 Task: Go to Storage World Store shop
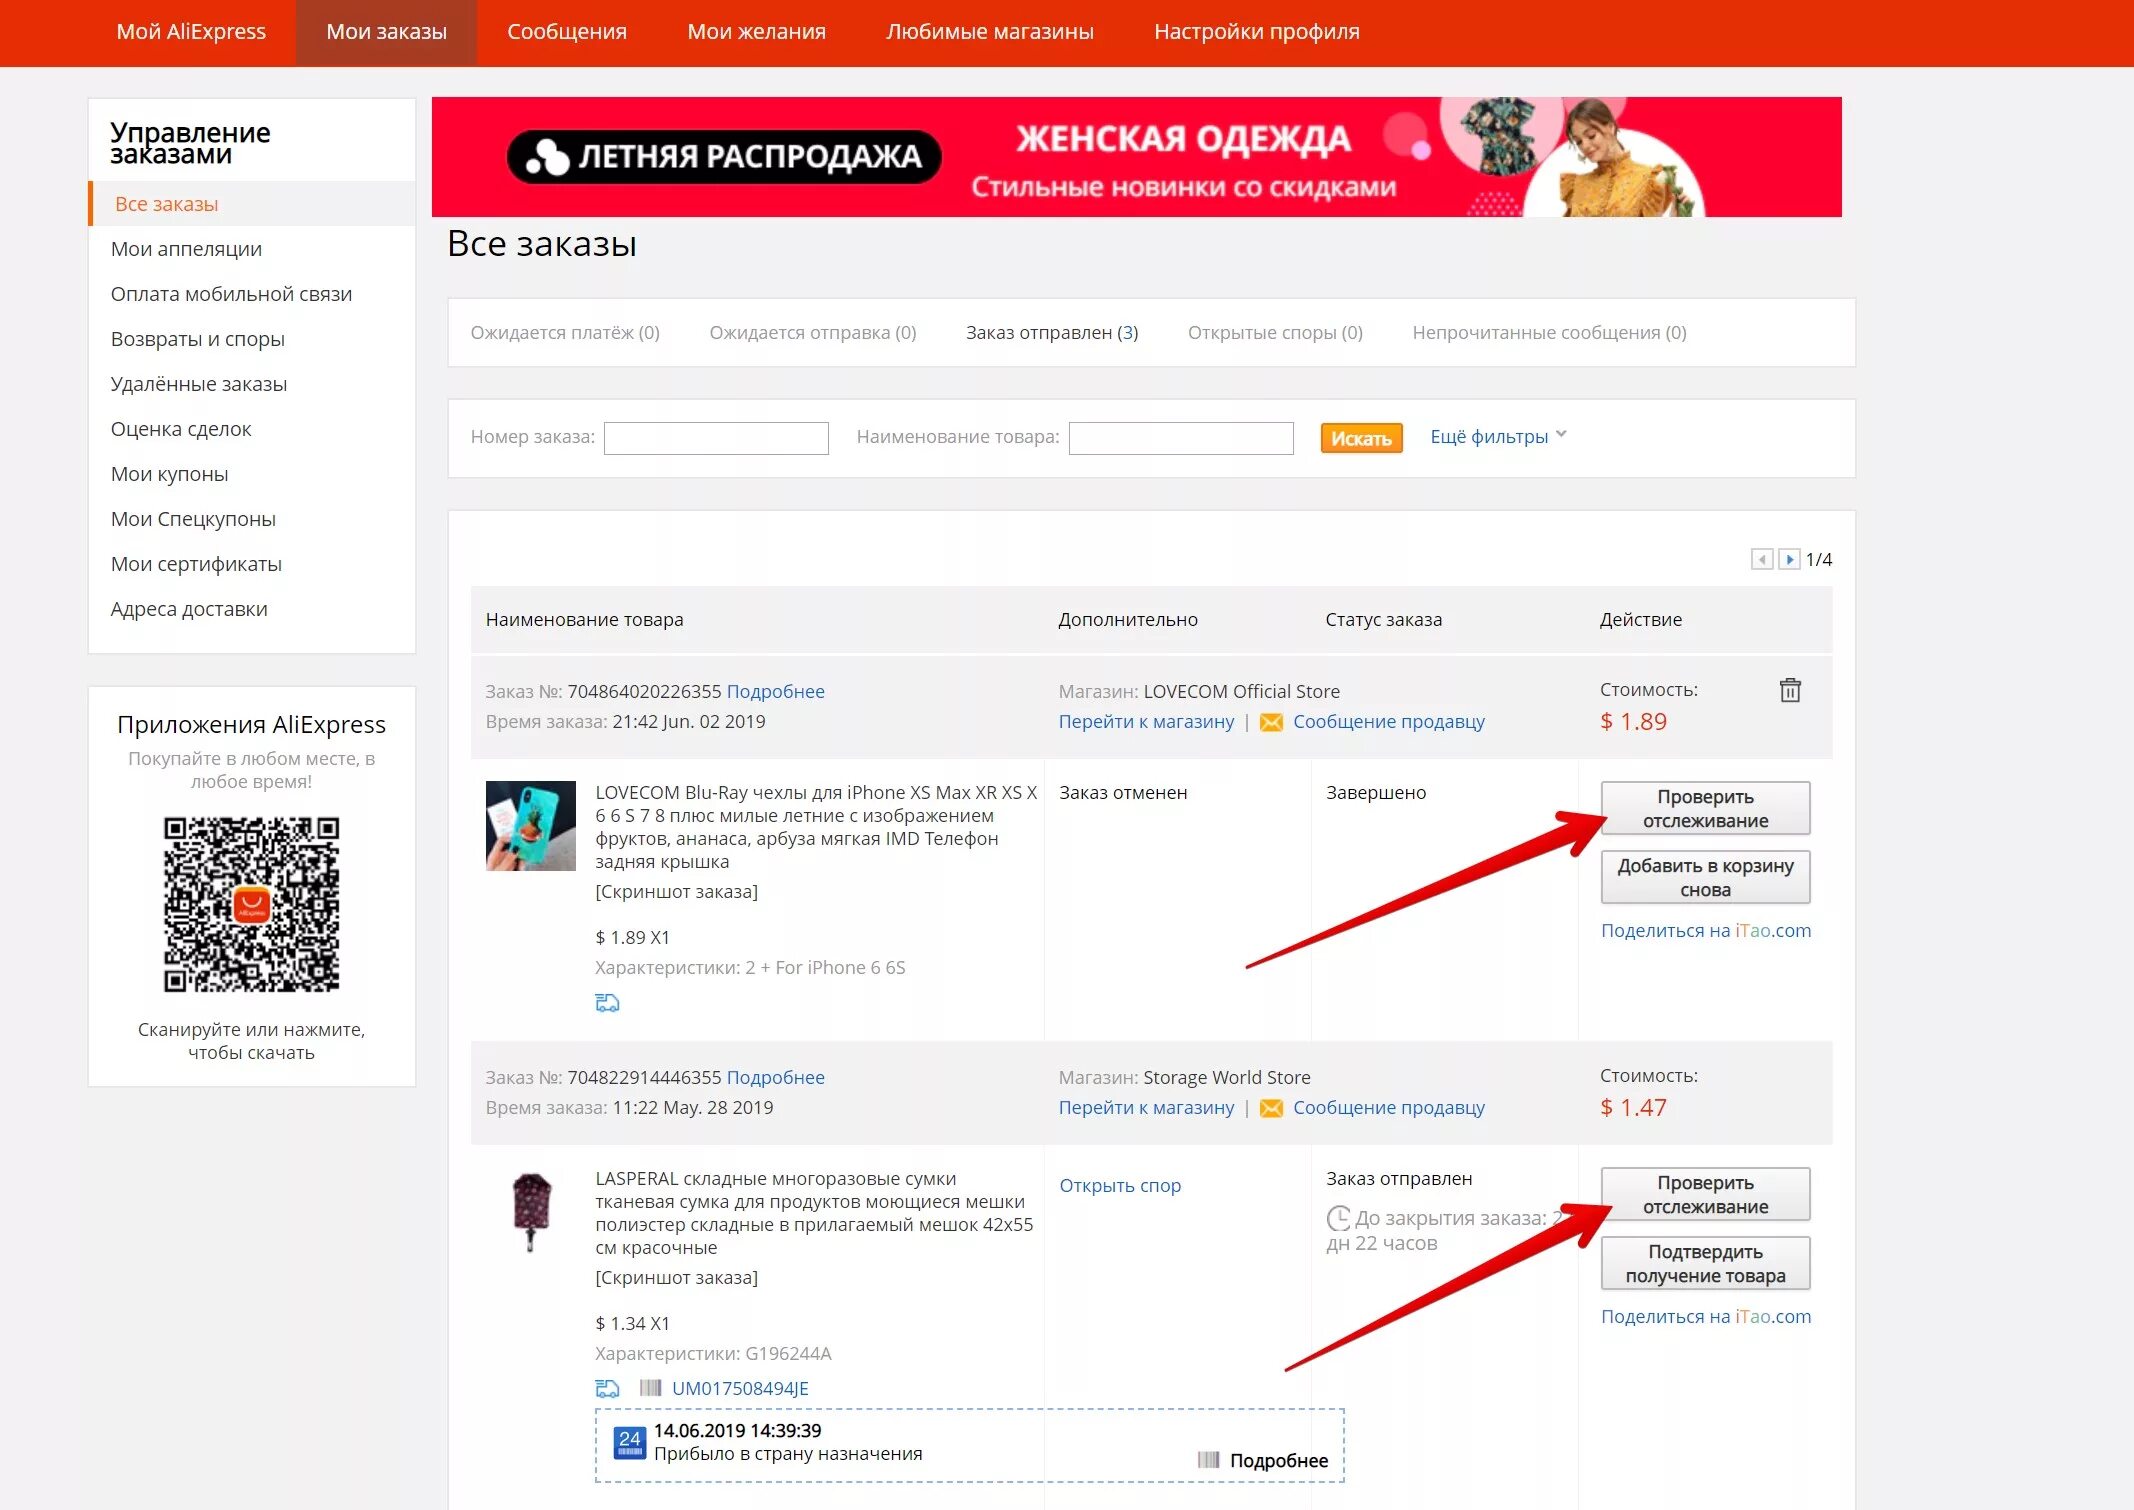tap(1146, 1108)
